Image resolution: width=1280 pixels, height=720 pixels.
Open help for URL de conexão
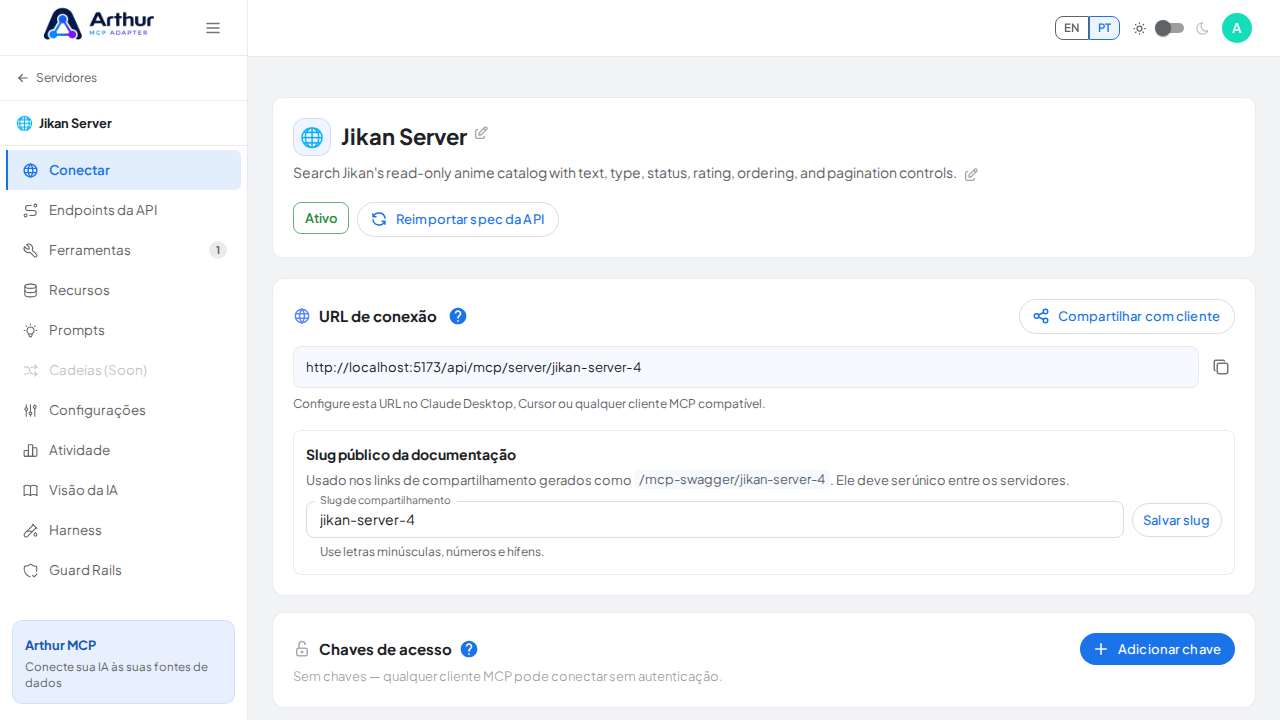(458, 316)
